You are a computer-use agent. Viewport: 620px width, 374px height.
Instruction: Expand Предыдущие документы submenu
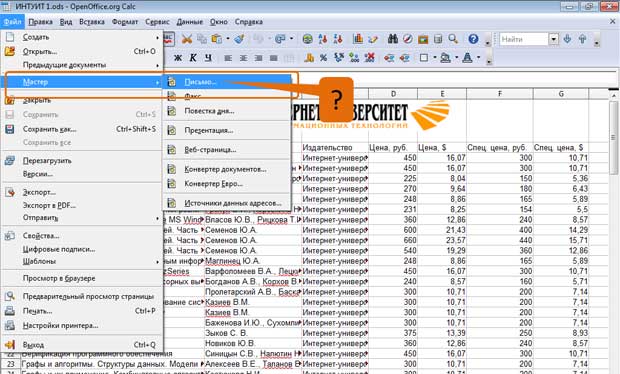[x=81, y=64]
